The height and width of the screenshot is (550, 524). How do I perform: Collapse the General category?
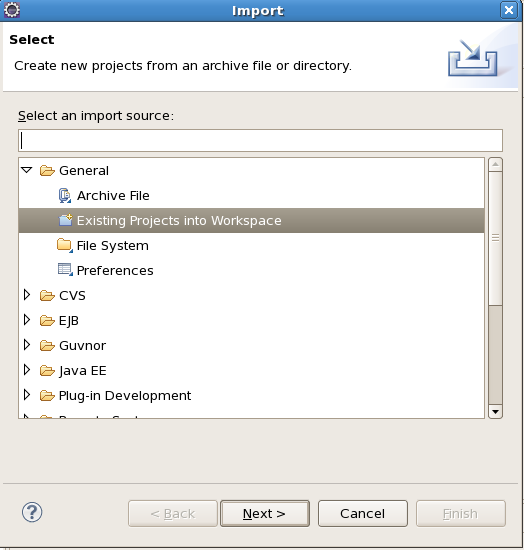27,170
